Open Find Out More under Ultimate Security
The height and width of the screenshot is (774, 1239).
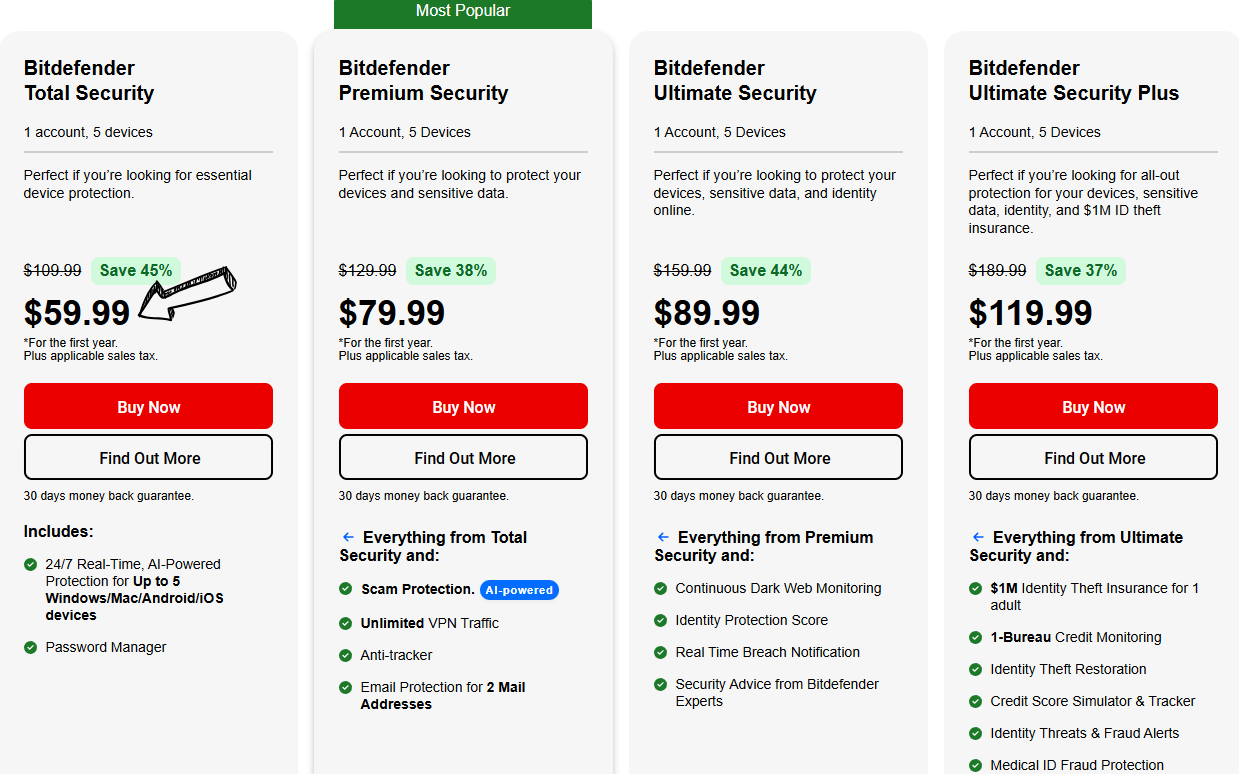point(778,457)
